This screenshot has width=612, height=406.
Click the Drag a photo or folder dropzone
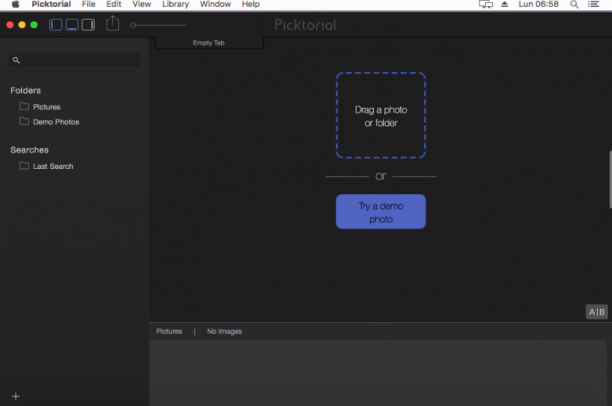click(381, 116)
